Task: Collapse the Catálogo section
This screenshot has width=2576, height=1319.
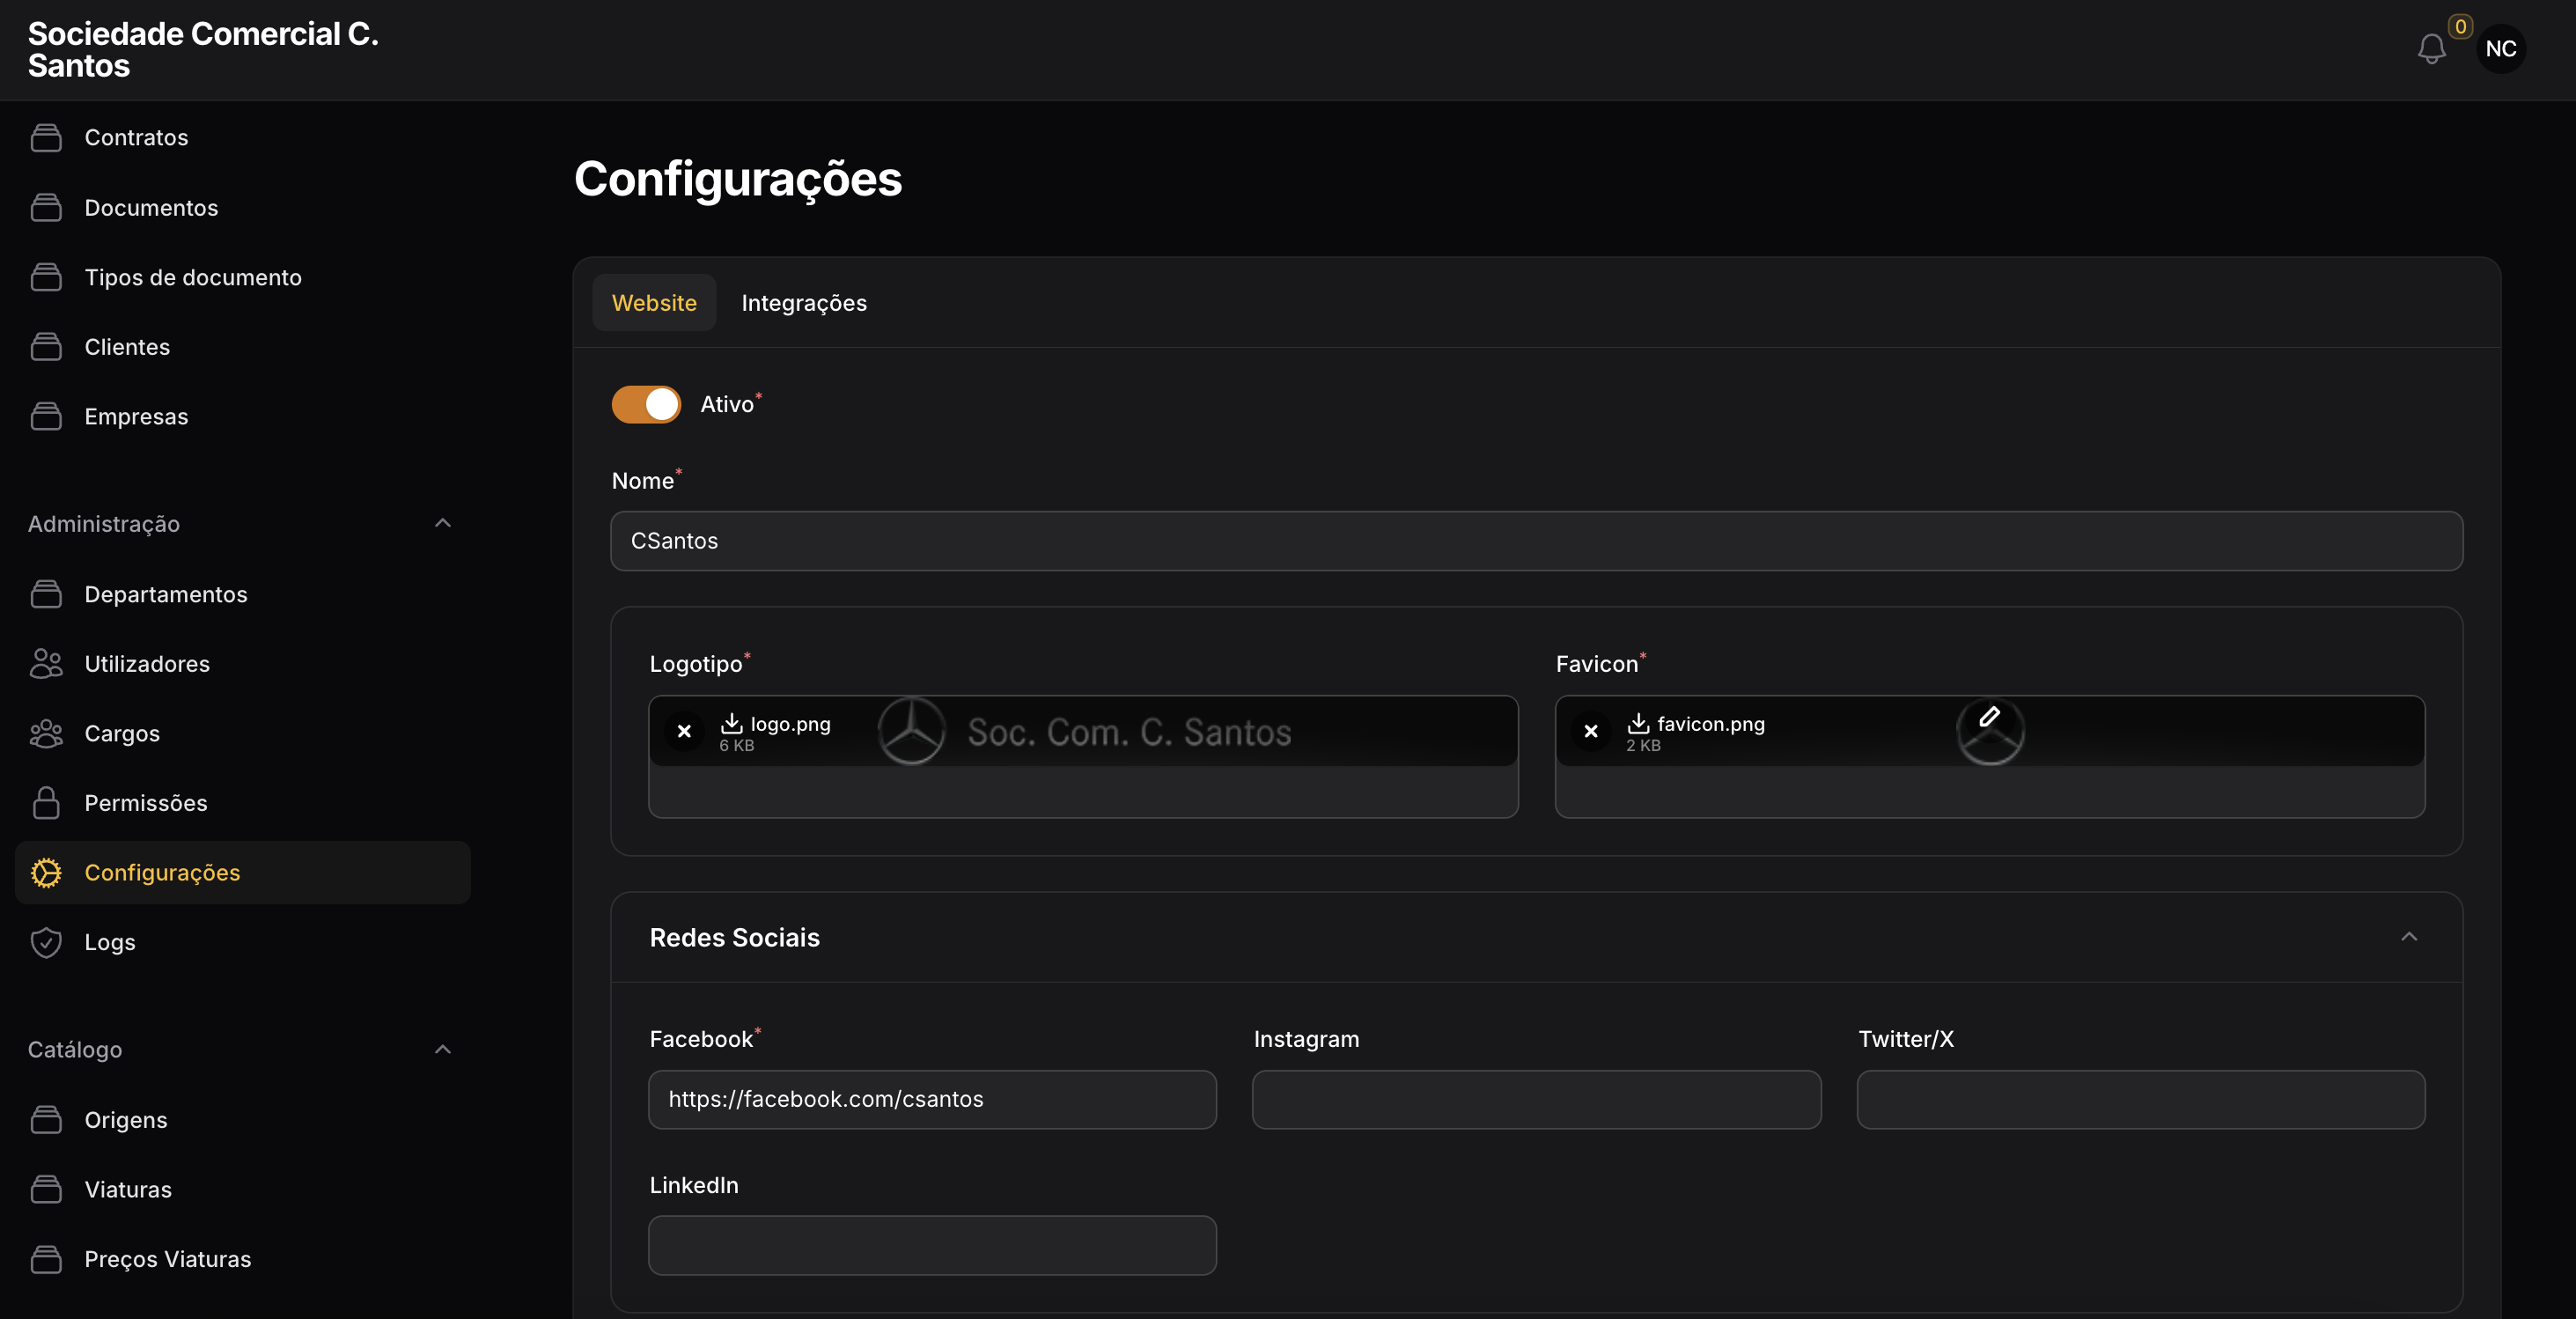Action: point(443,1049)
